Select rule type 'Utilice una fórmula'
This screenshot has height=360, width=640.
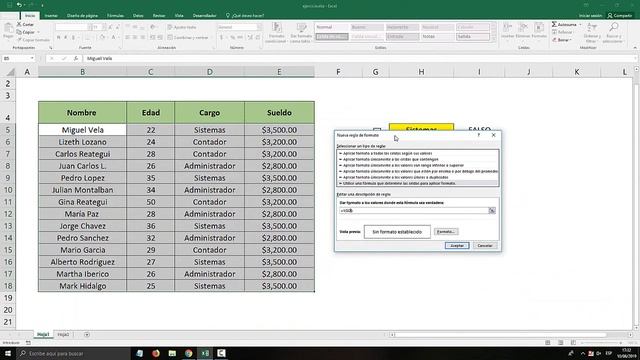click(418, 183)
